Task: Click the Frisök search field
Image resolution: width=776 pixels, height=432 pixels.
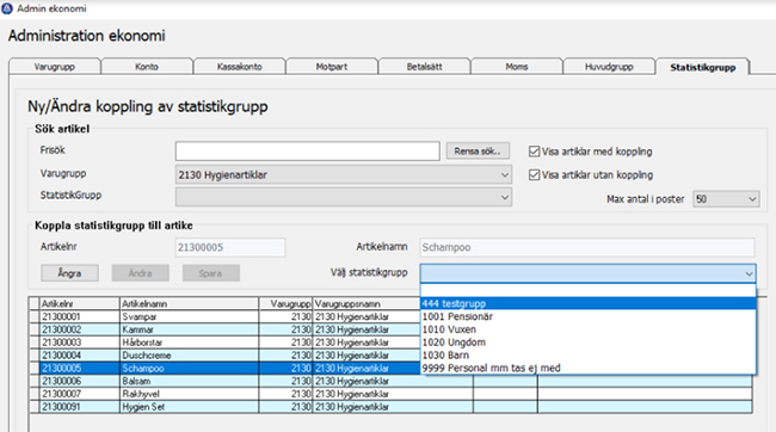Action: (x=307, y=151)
